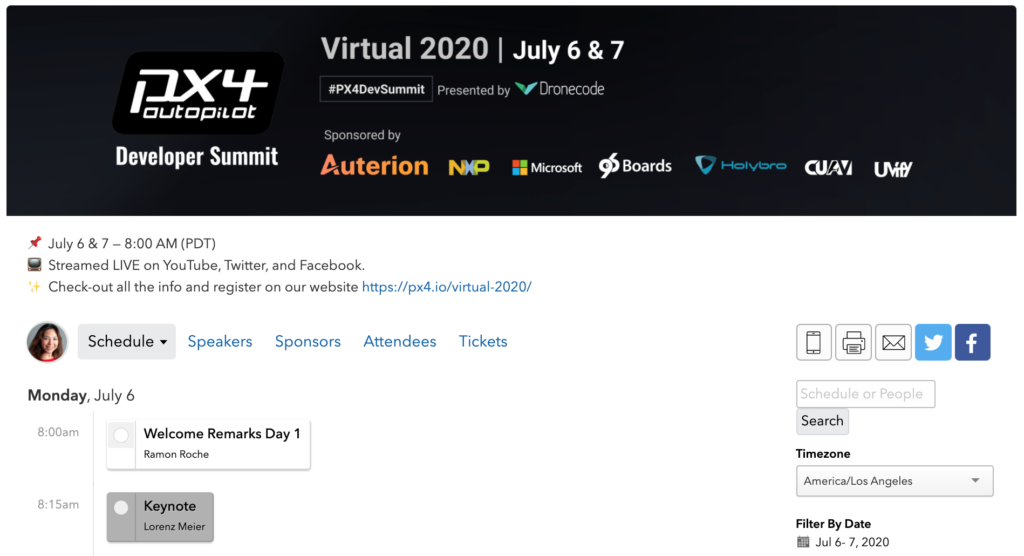Click the Auterion sponsor logo
This screenshot has height=556, width=1024.
click(x=374, y=165)
